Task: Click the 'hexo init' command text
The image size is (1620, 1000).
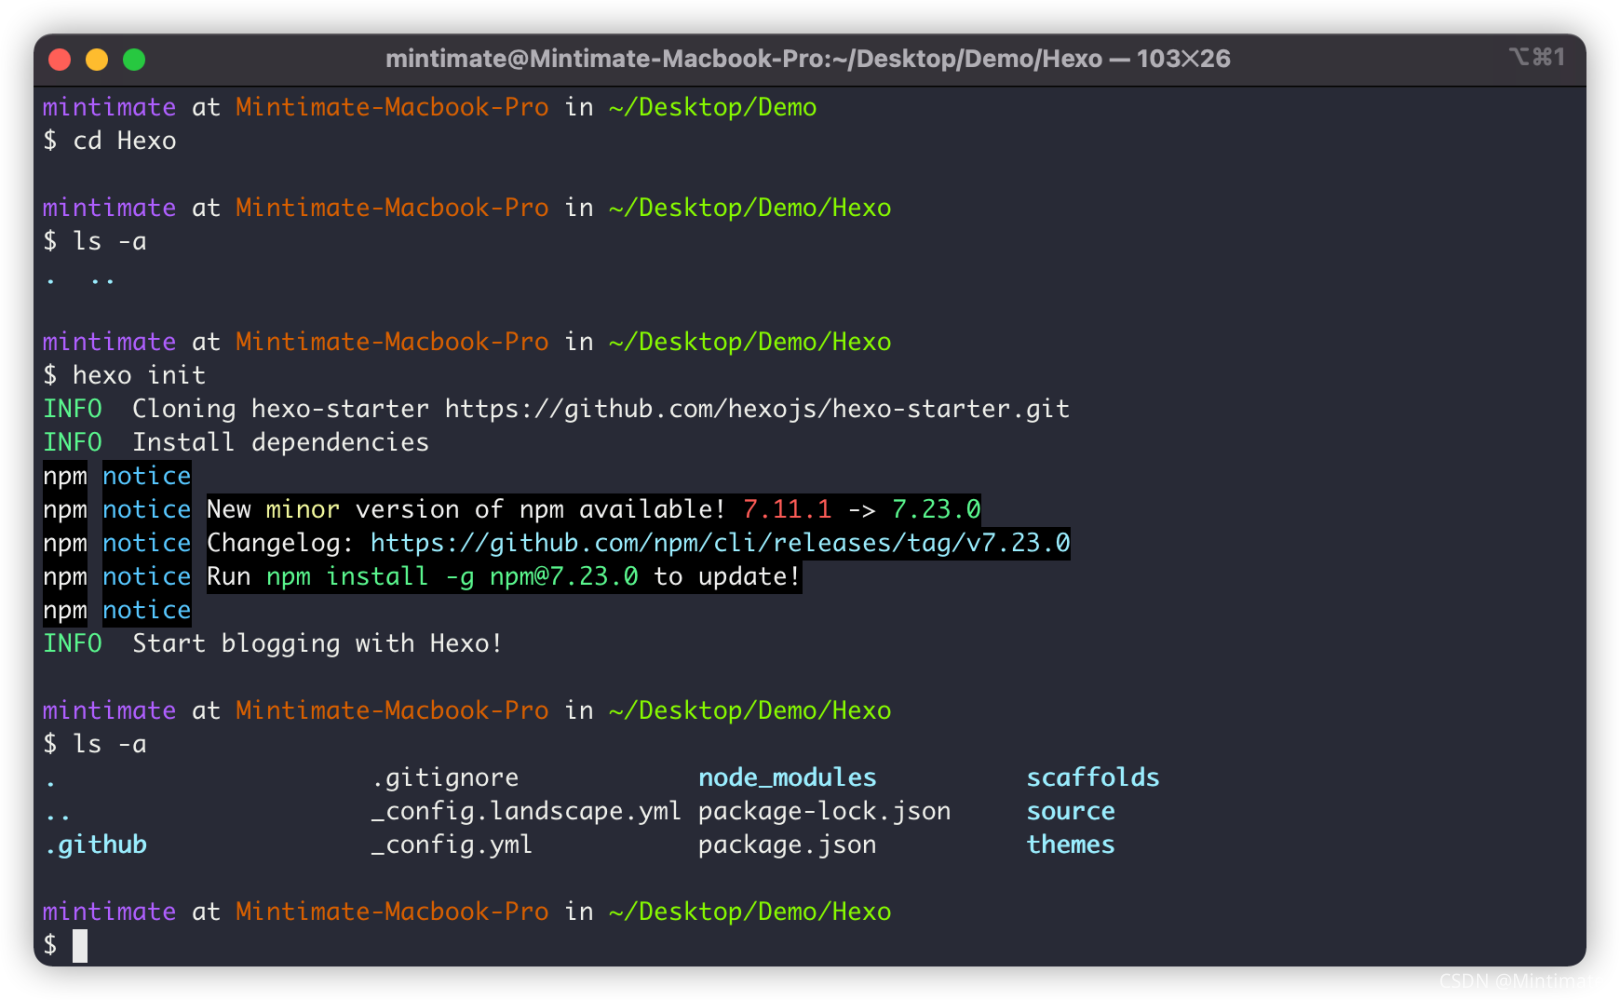Action: click(139, 375)
